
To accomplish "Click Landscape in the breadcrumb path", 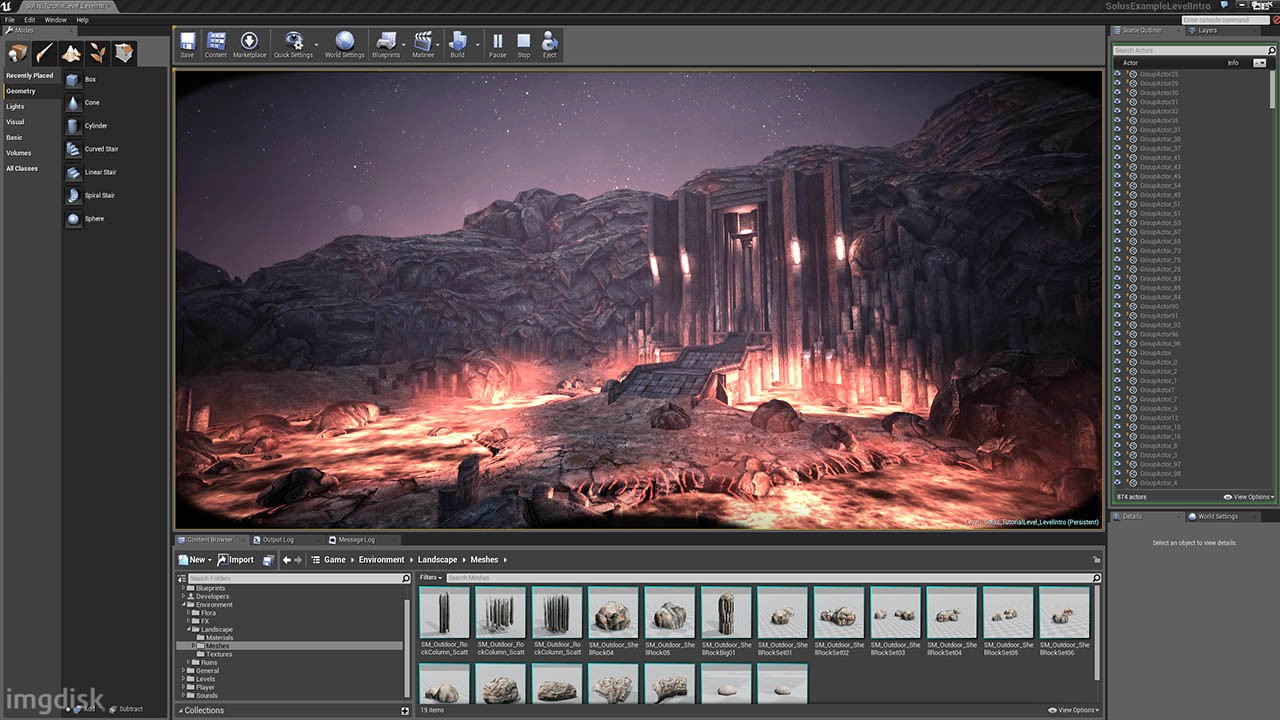I will 437,560.
